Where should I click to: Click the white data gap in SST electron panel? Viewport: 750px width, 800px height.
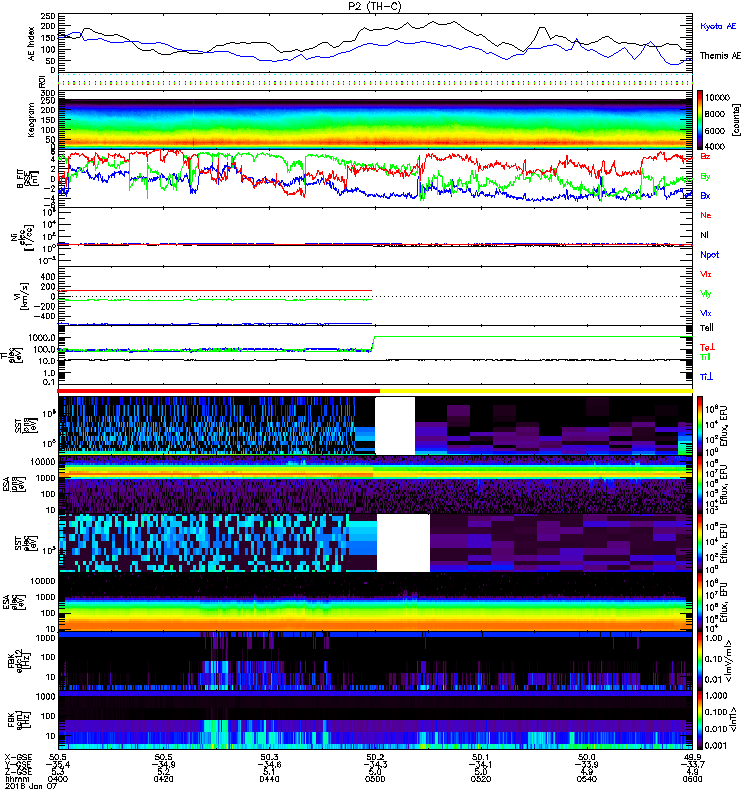[x=403, y=543]
